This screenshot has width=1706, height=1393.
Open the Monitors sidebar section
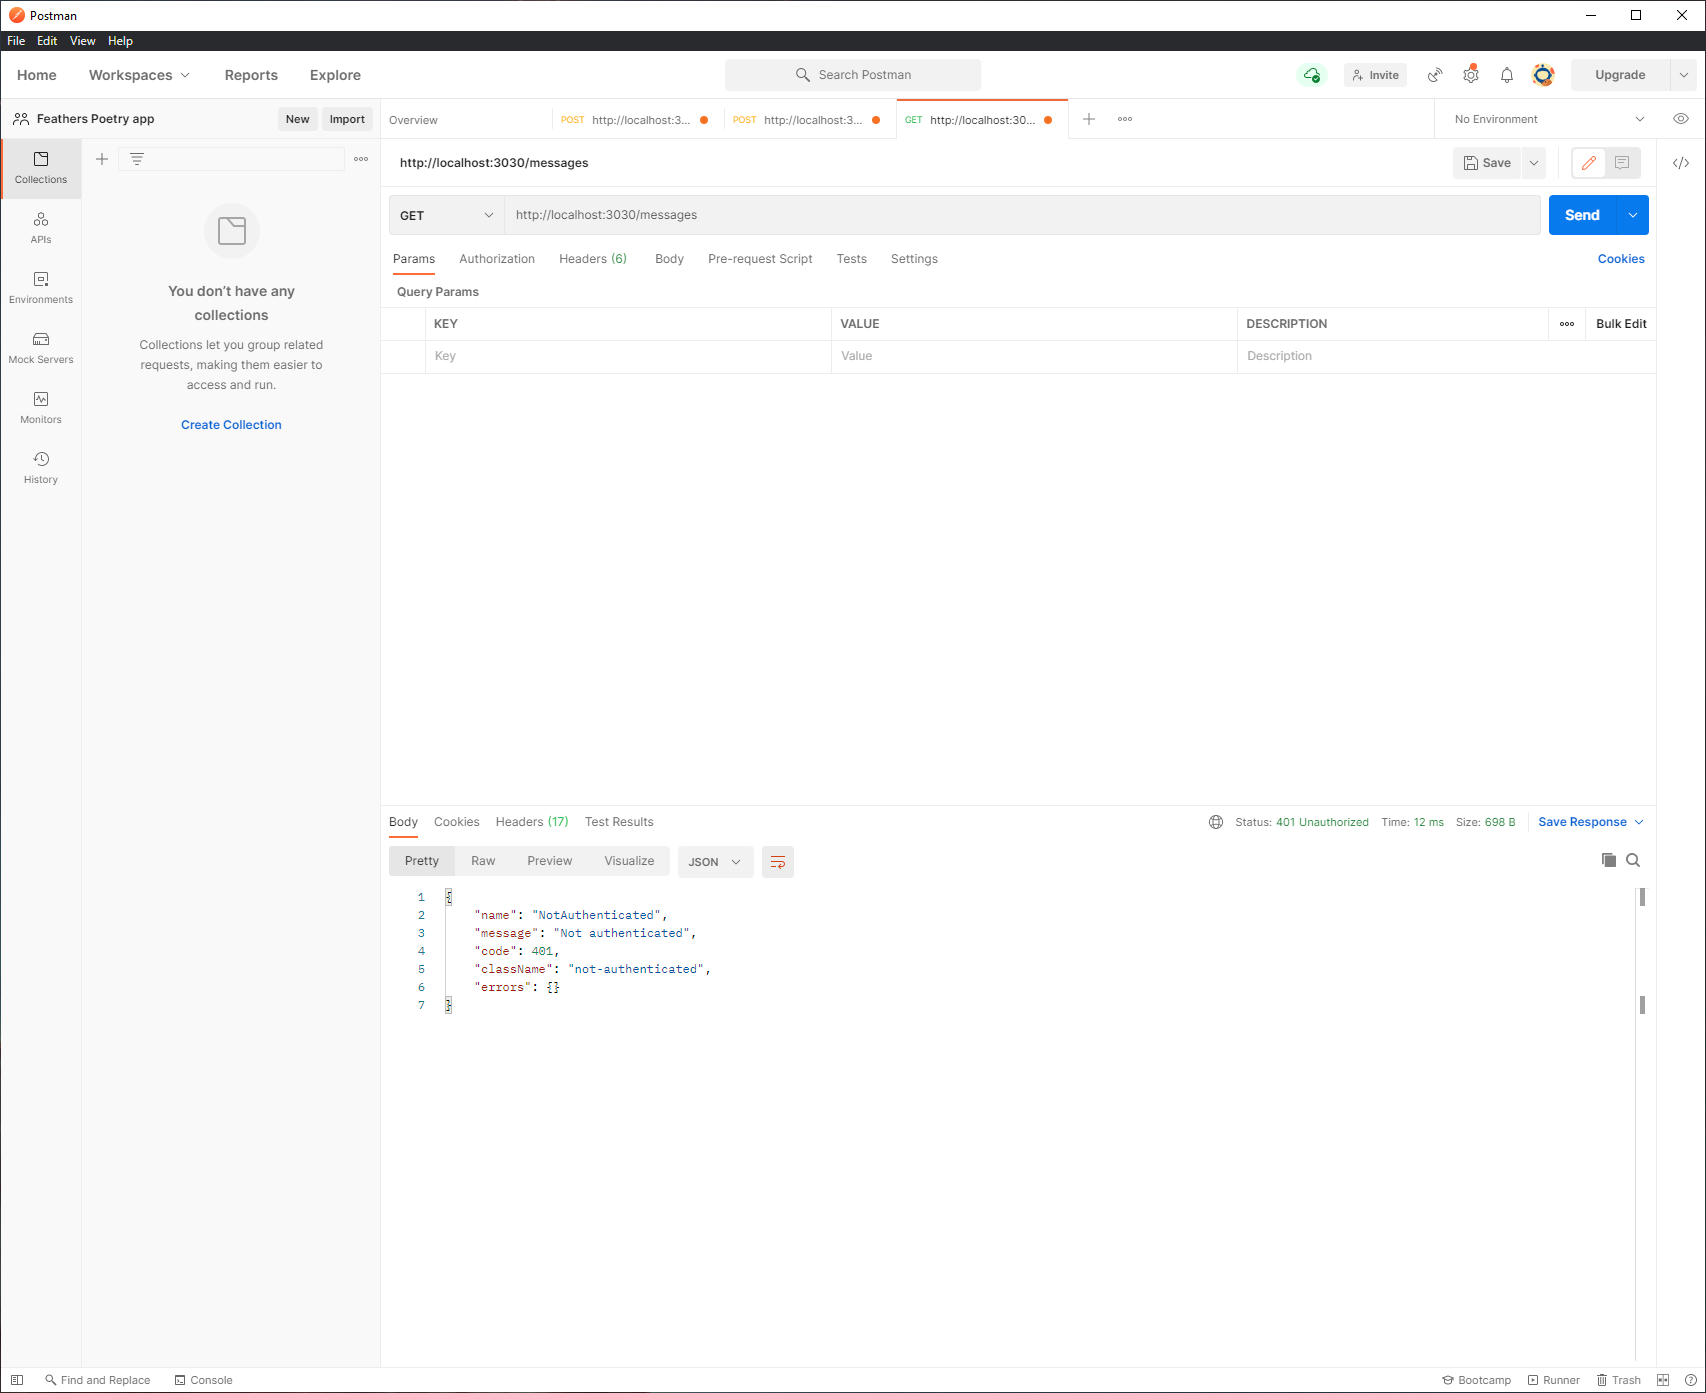click(x=41, y=408)
